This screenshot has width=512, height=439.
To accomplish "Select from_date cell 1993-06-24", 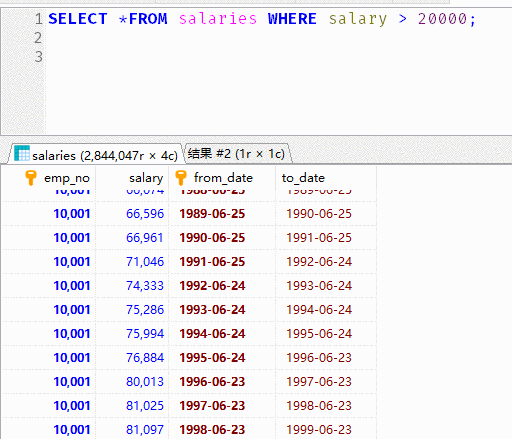I will point(222,310).
